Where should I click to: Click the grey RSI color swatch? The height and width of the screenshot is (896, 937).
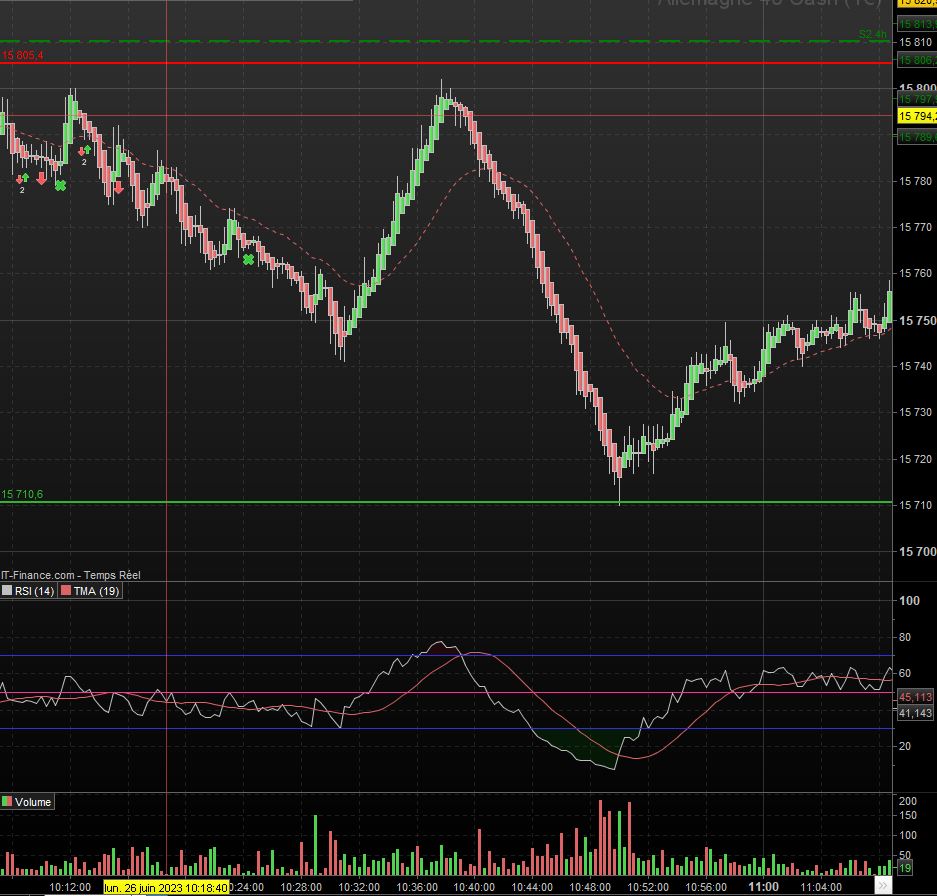click(x=7, y=591)
